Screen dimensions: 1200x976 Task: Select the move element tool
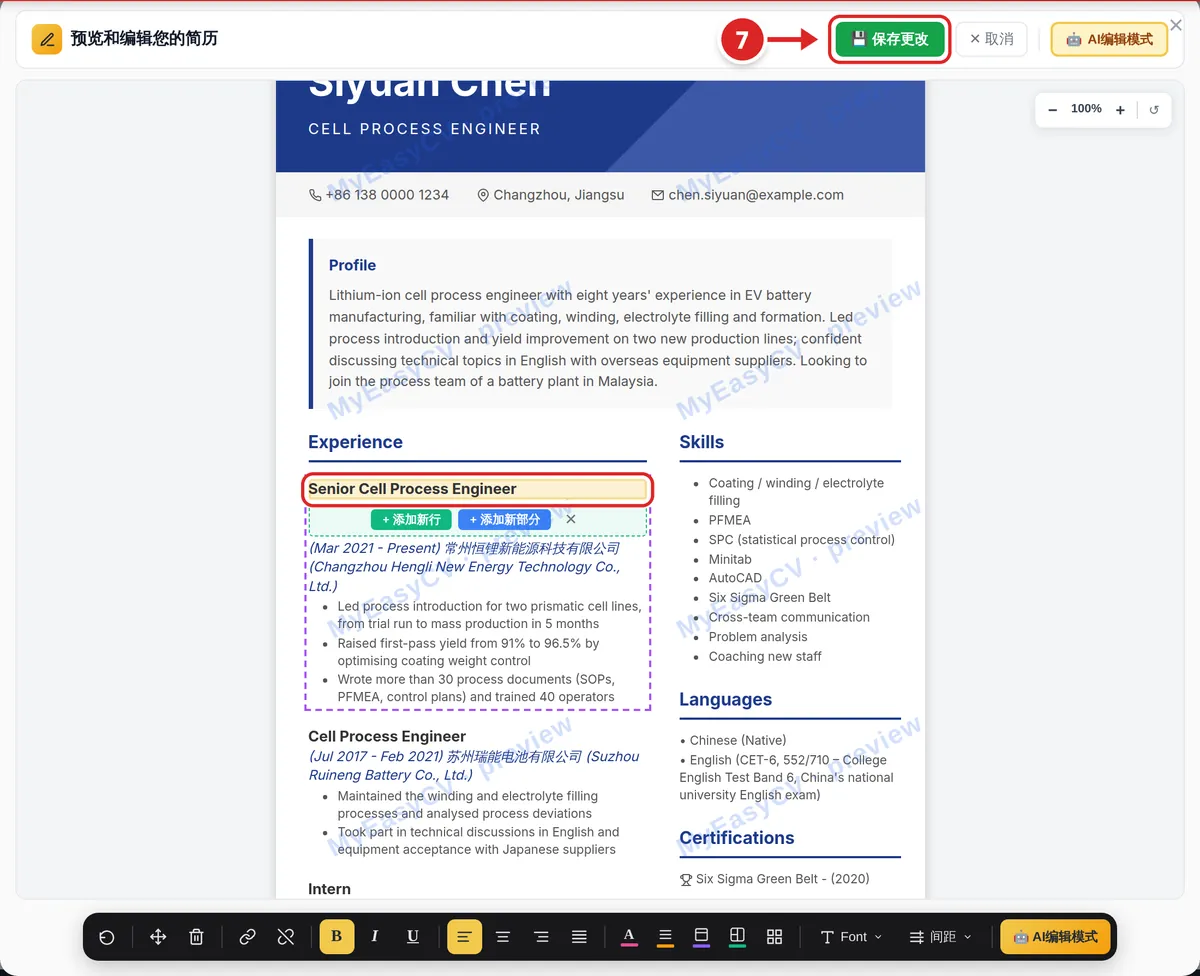(158, 937)
